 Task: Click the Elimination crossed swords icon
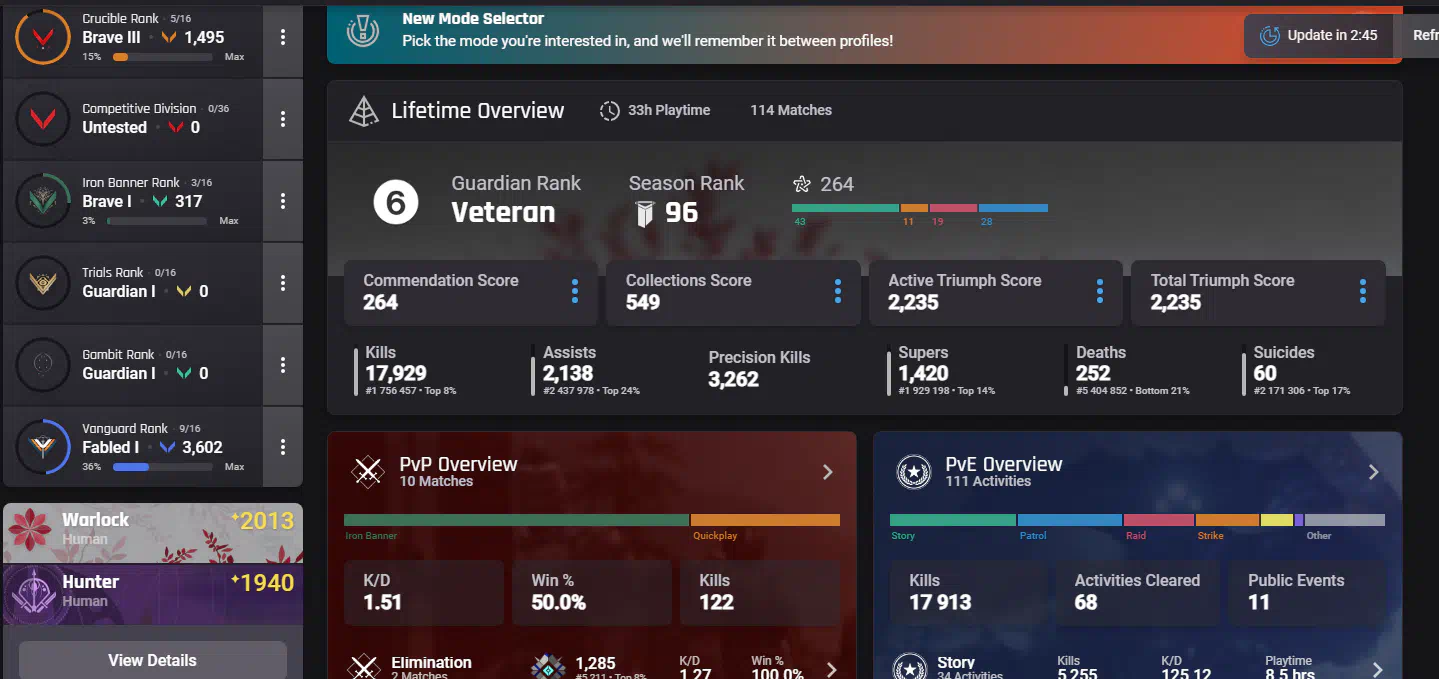click(364, 667)
